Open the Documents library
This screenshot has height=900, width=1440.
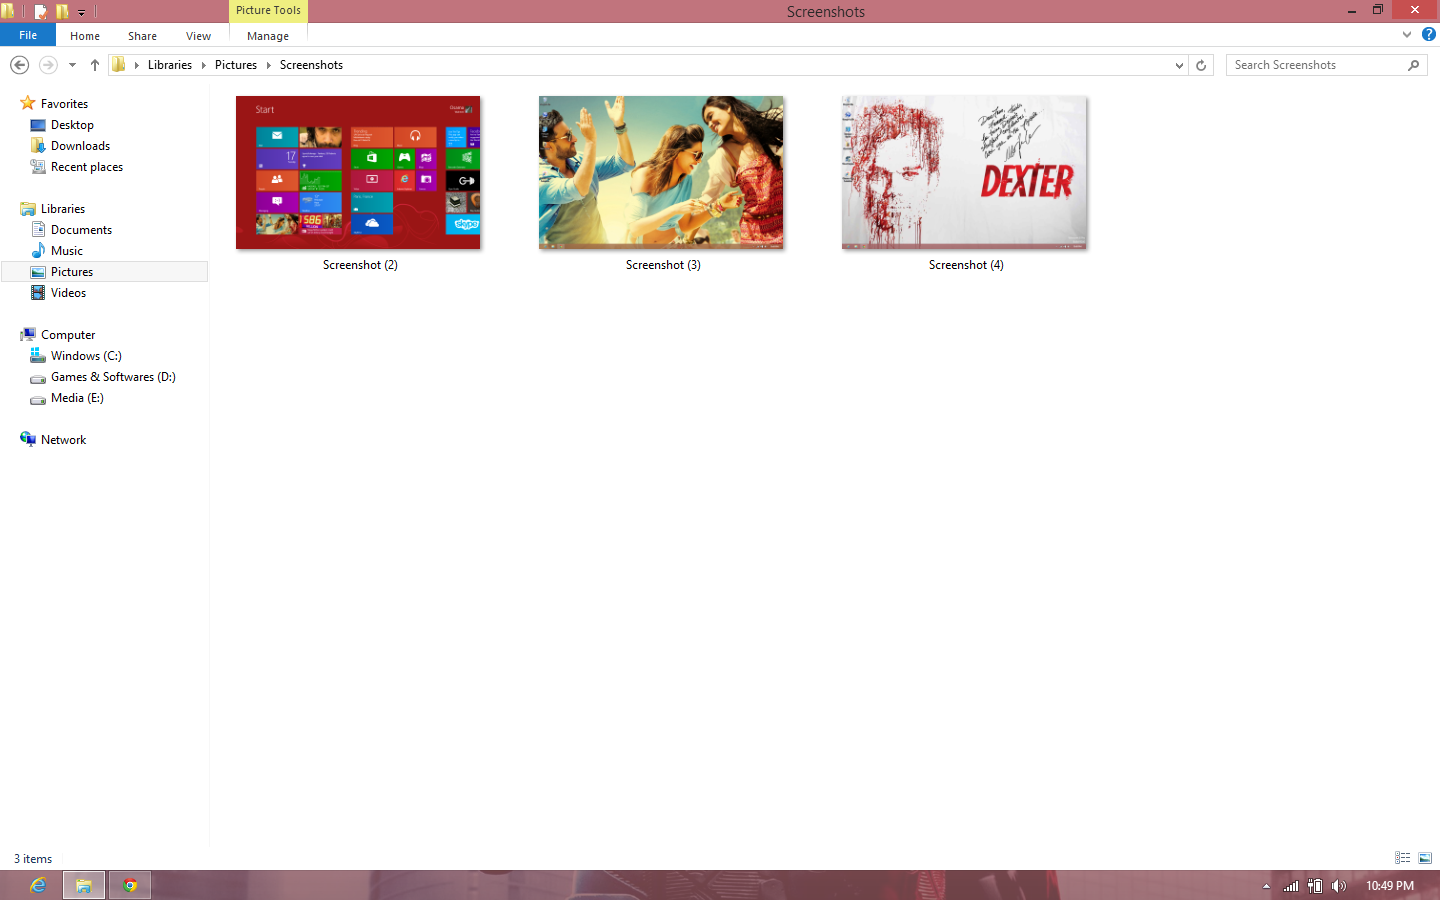click(81, 230)
